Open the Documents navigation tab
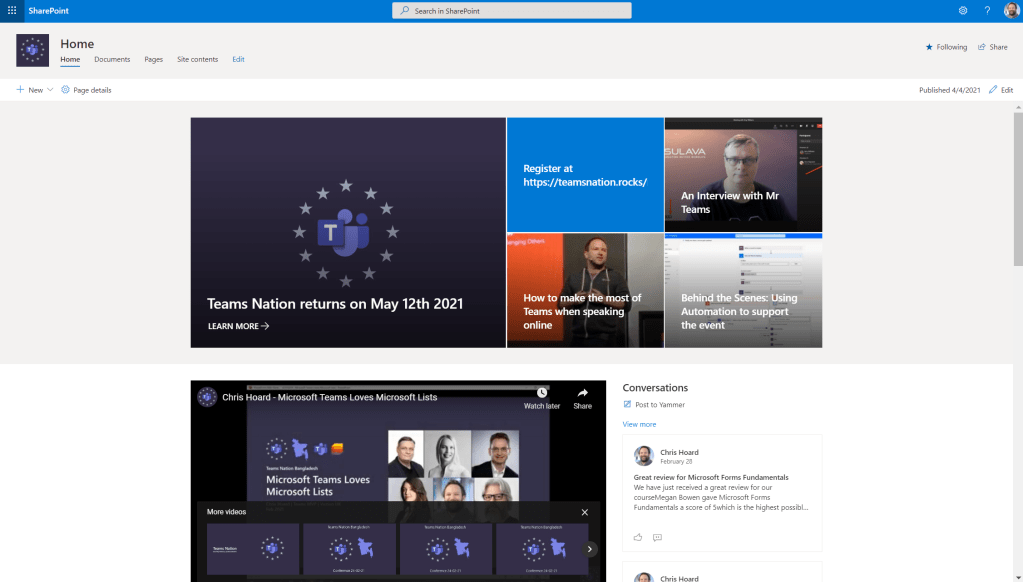 pos(112,59)
